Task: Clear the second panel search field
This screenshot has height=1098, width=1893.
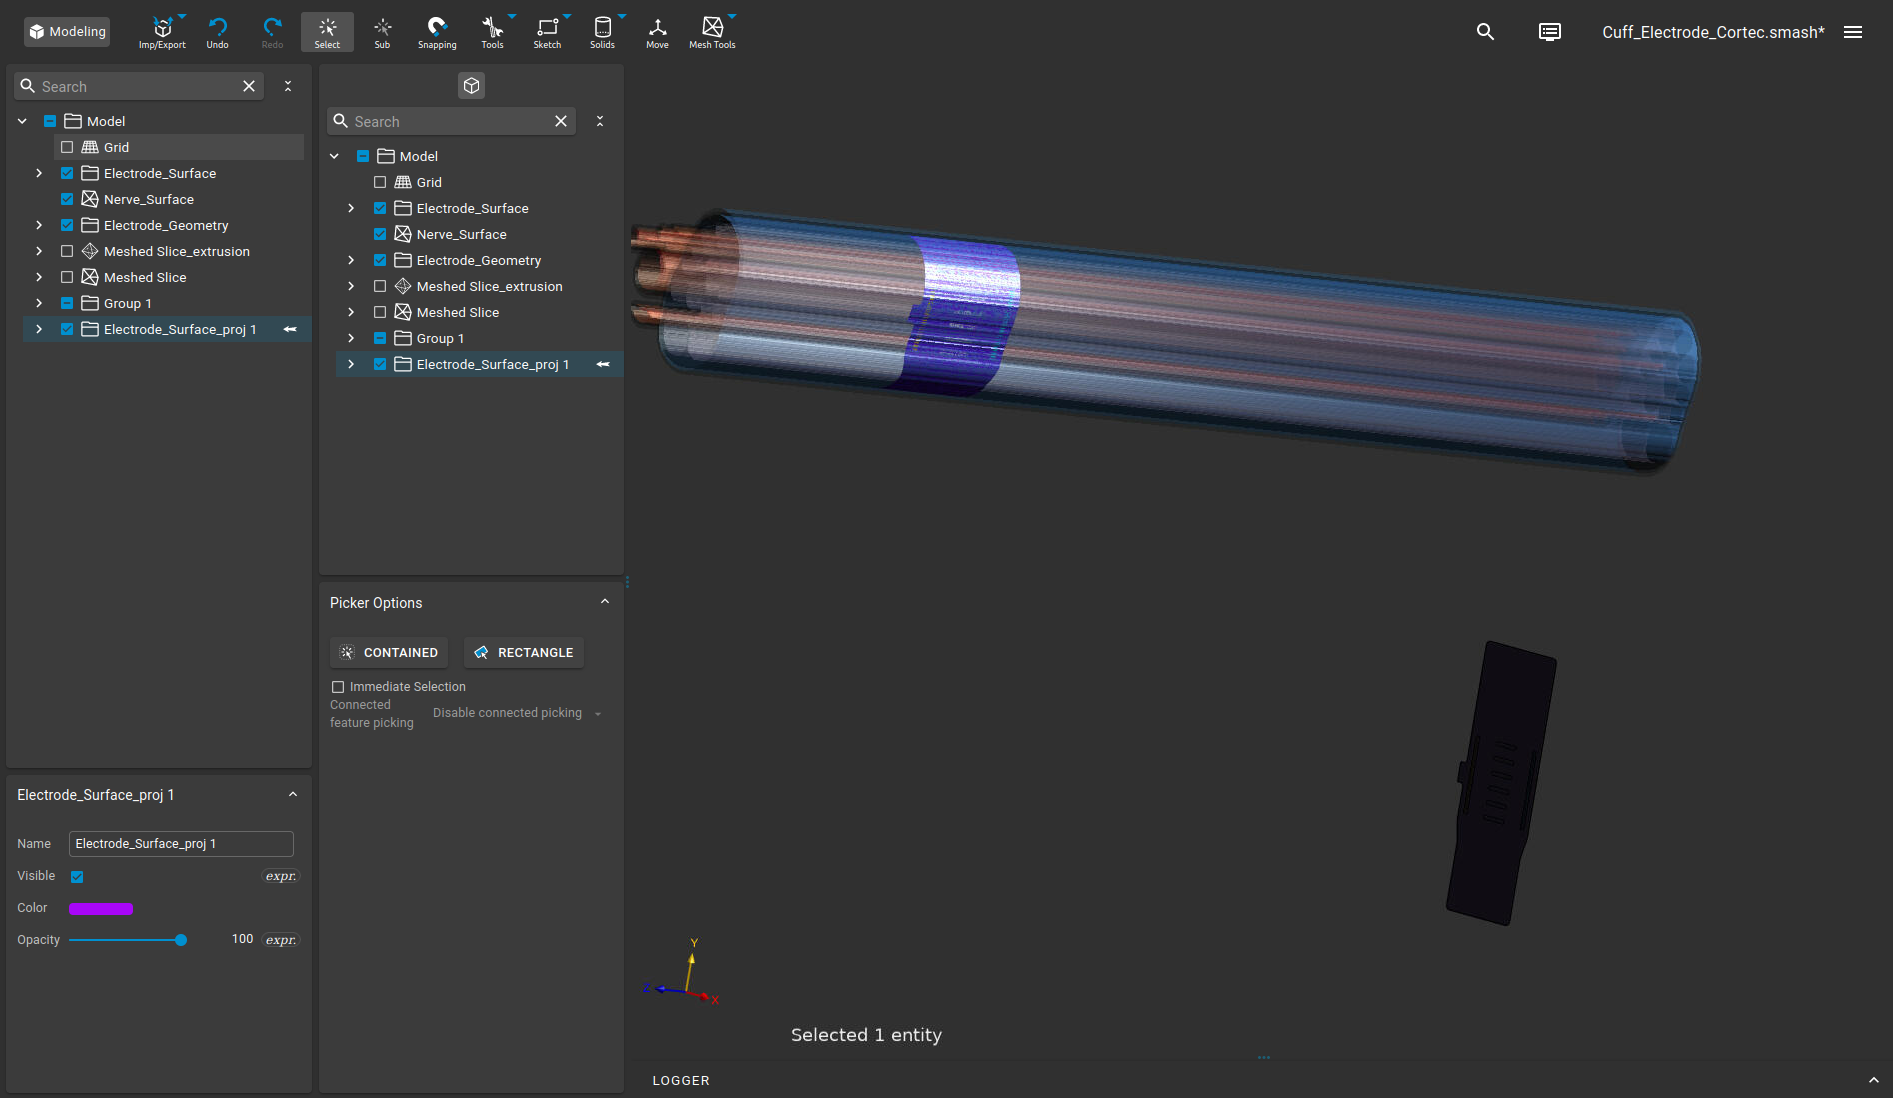Action: [561, 121]
